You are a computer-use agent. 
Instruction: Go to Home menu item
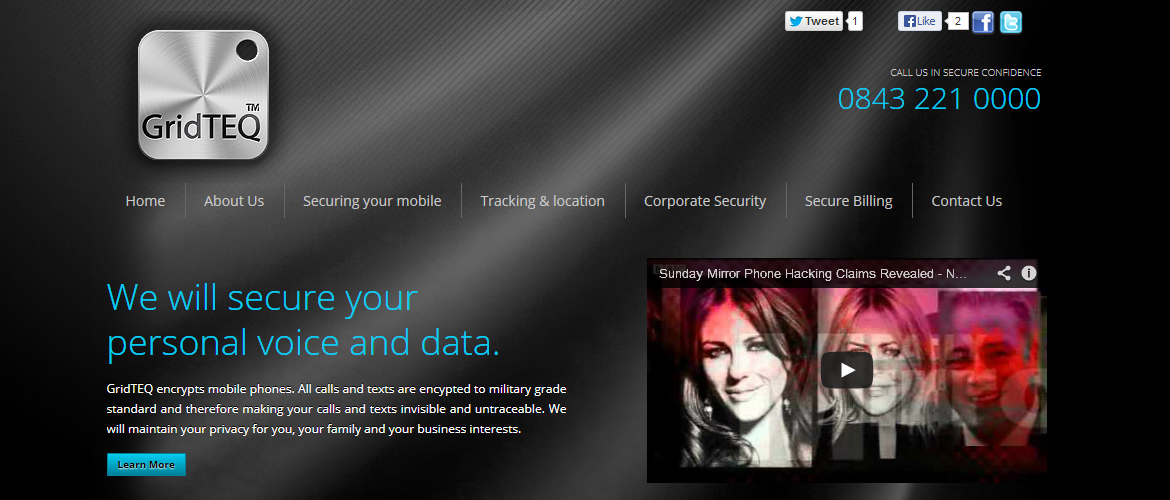click(x=146, y=201)
